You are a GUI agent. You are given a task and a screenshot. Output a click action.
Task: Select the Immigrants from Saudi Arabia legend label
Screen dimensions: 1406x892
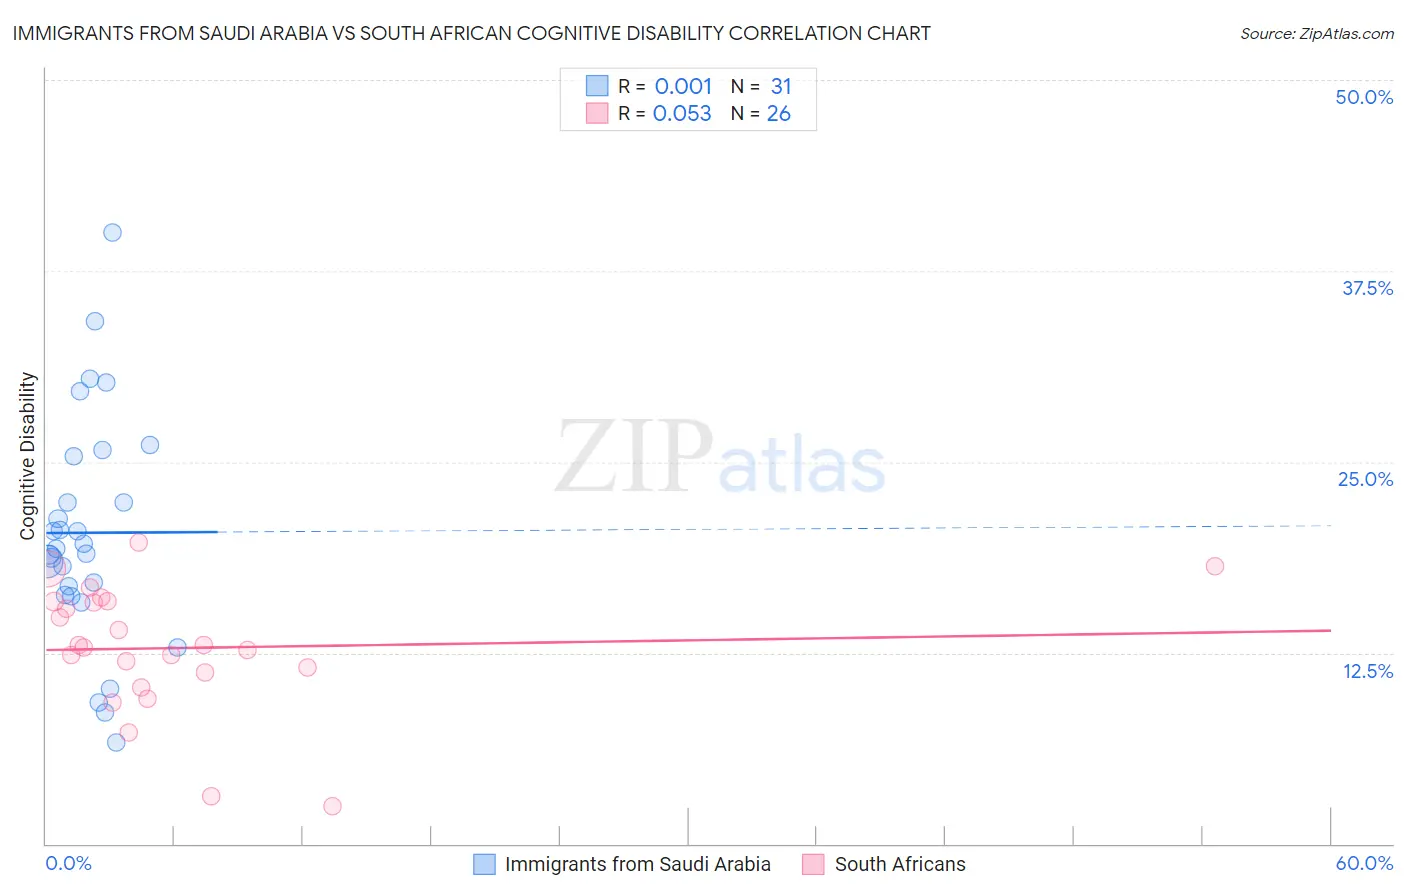pyautogui.click(x=638, y=864)
